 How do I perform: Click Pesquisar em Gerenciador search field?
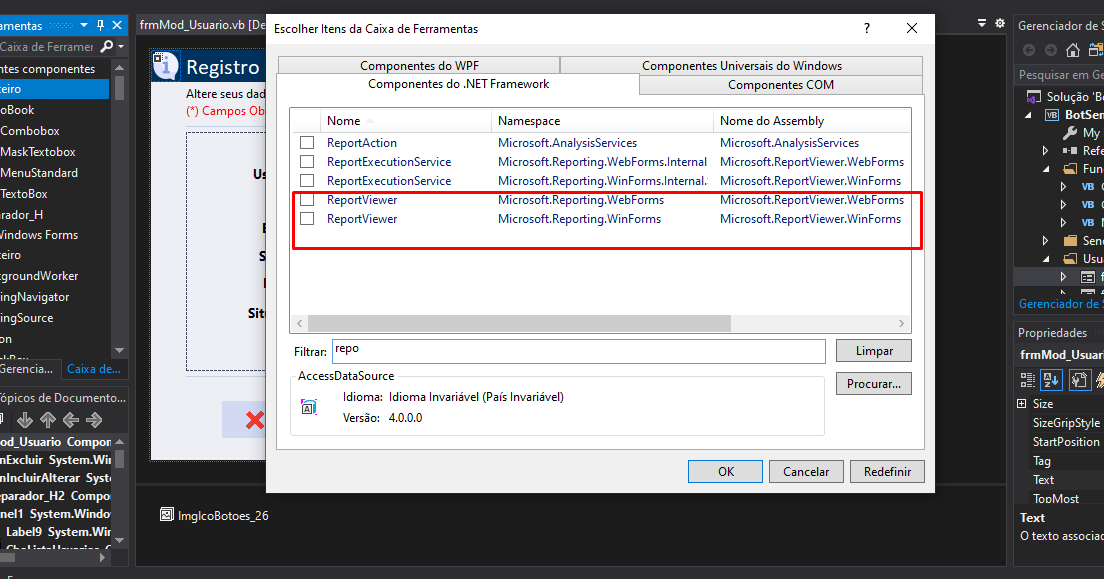tap(1061, 75)
